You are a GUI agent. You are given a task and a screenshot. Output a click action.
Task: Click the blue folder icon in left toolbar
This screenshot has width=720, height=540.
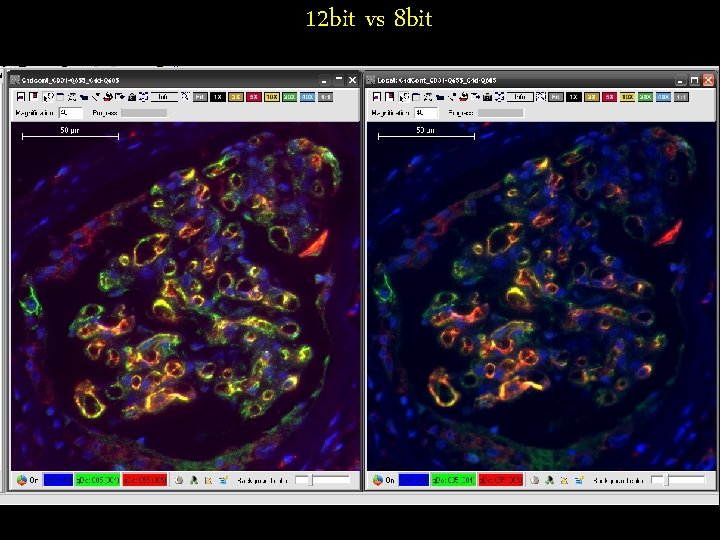84,97
